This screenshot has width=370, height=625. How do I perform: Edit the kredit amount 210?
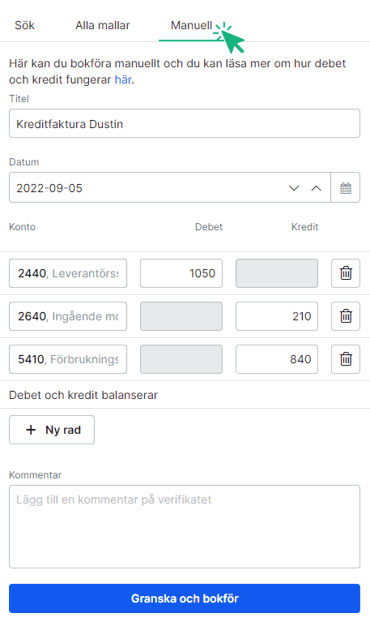coord(277,316)
